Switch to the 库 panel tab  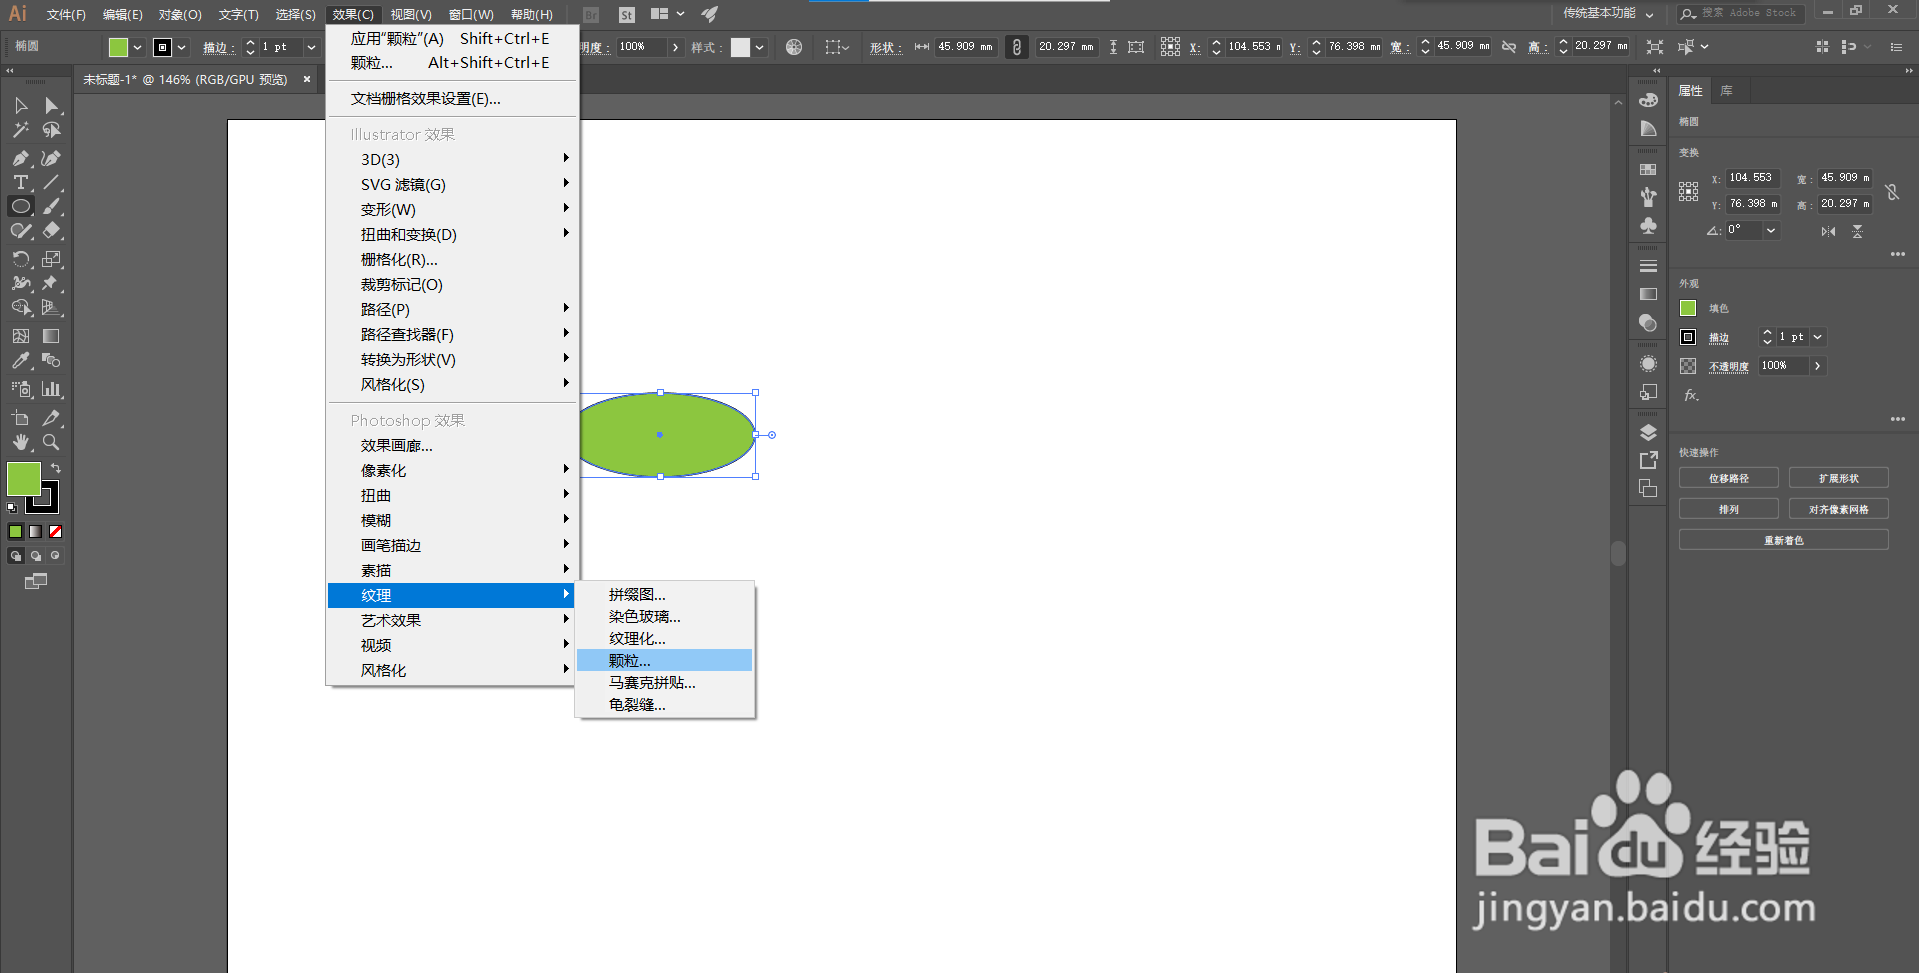coord(1727,90)
